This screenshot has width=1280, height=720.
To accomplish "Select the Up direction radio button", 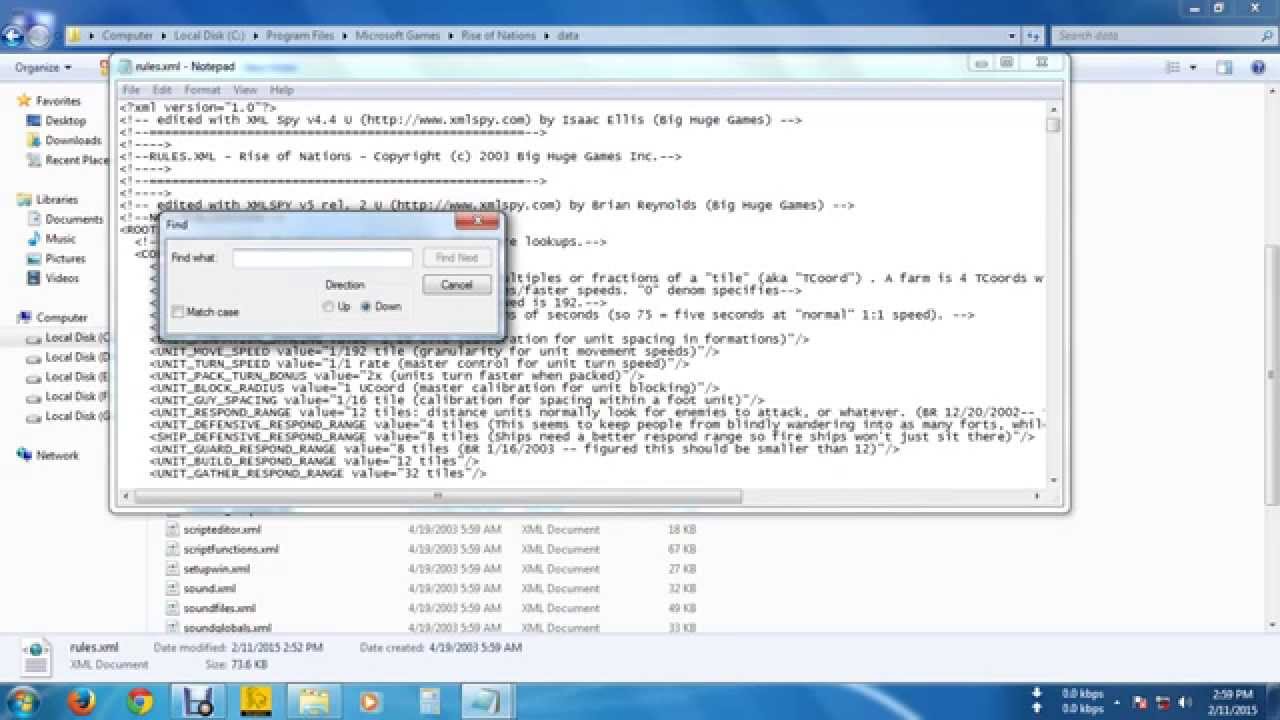I will pyautogui.click(x=328, y=307).
